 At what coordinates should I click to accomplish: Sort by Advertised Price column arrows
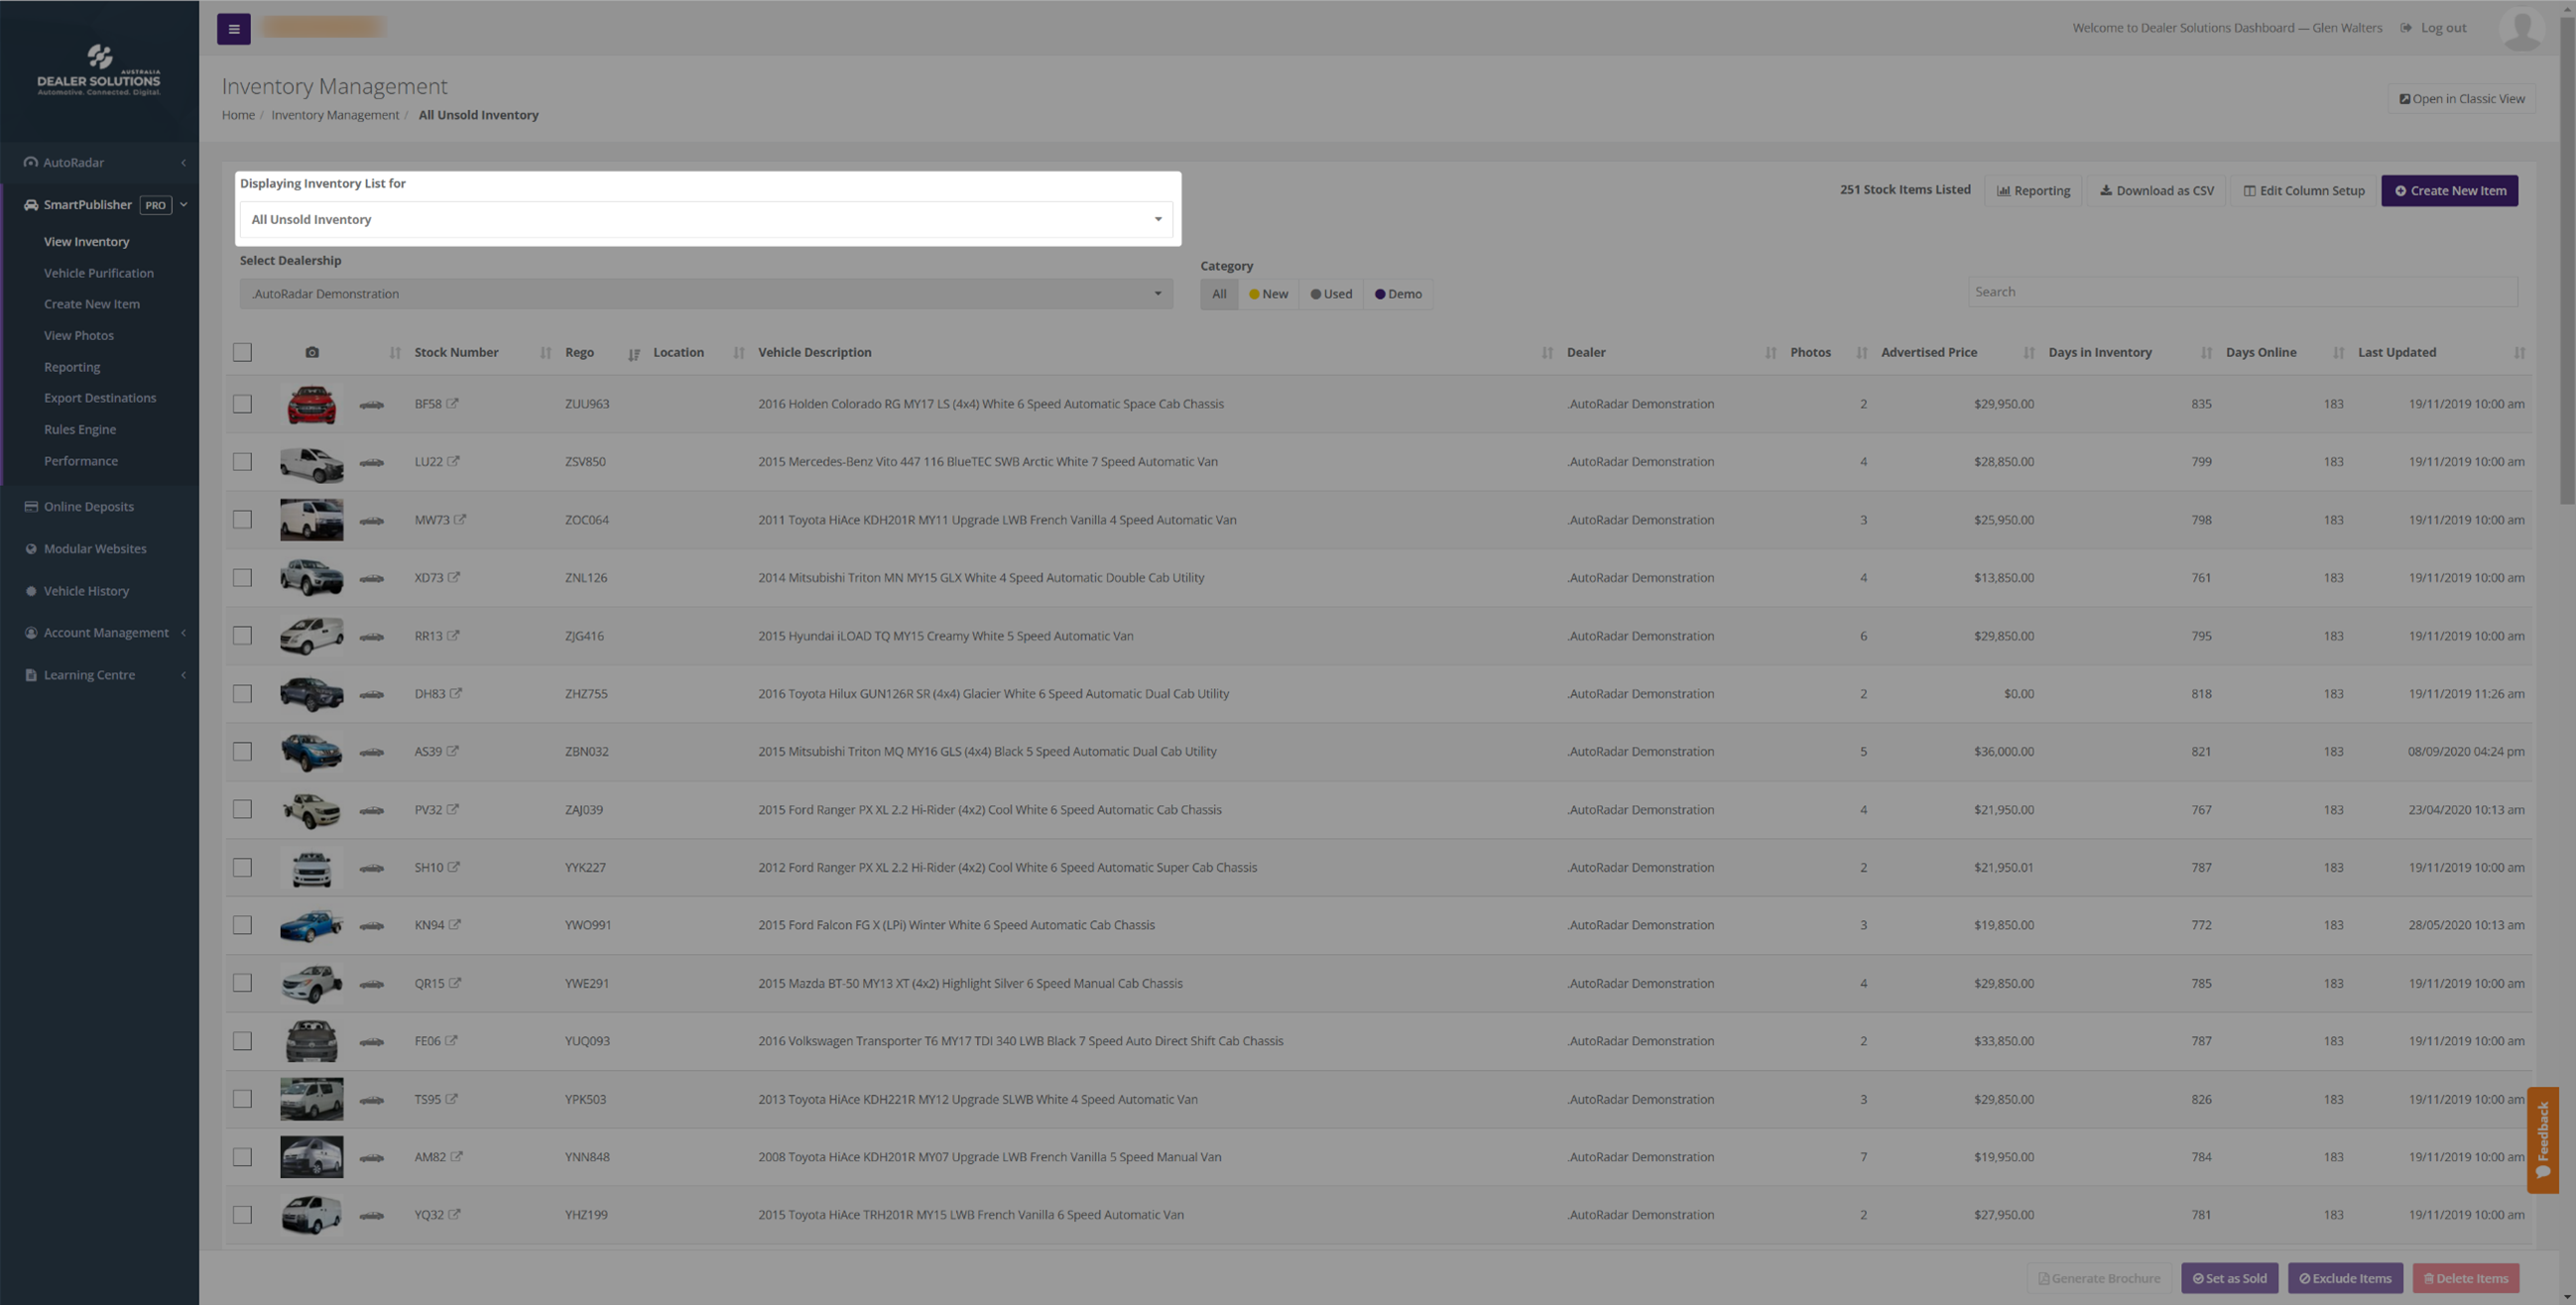pyautogui.click(x=2029, y=353)
